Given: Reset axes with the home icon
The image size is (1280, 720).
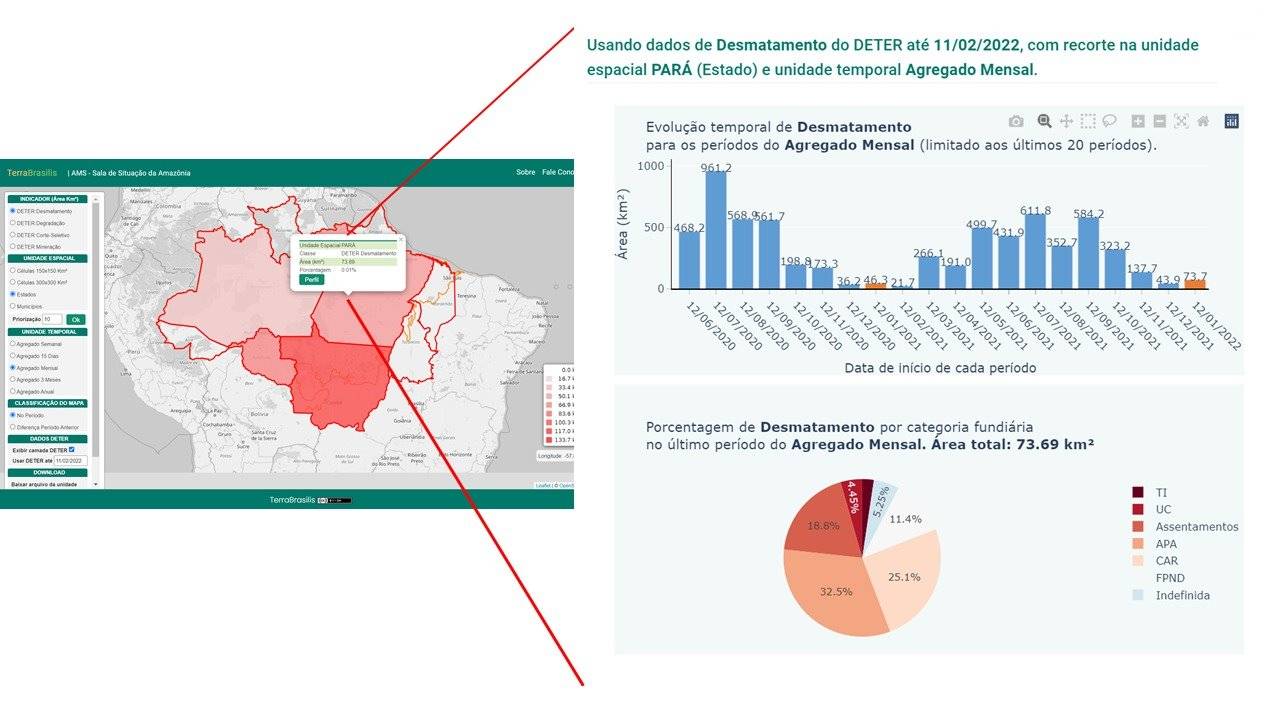Looking at the screenshot, I should coord(1203,121).
